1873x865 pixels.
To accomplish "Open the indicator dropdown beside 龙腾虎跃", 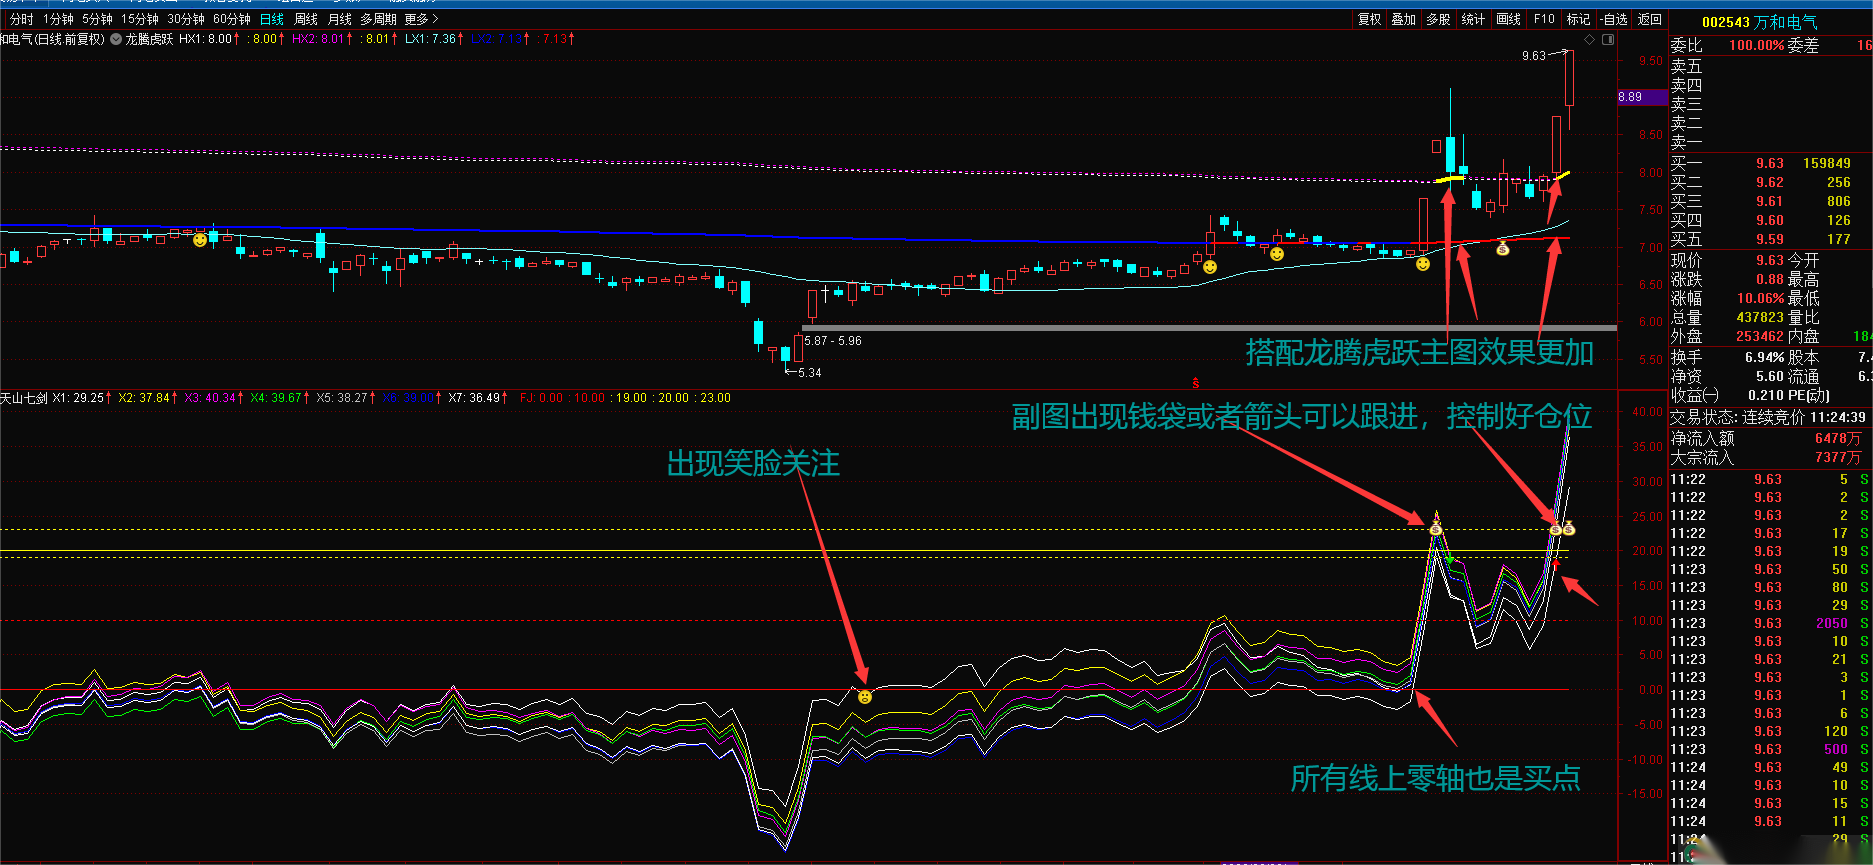I will point(116,39).
